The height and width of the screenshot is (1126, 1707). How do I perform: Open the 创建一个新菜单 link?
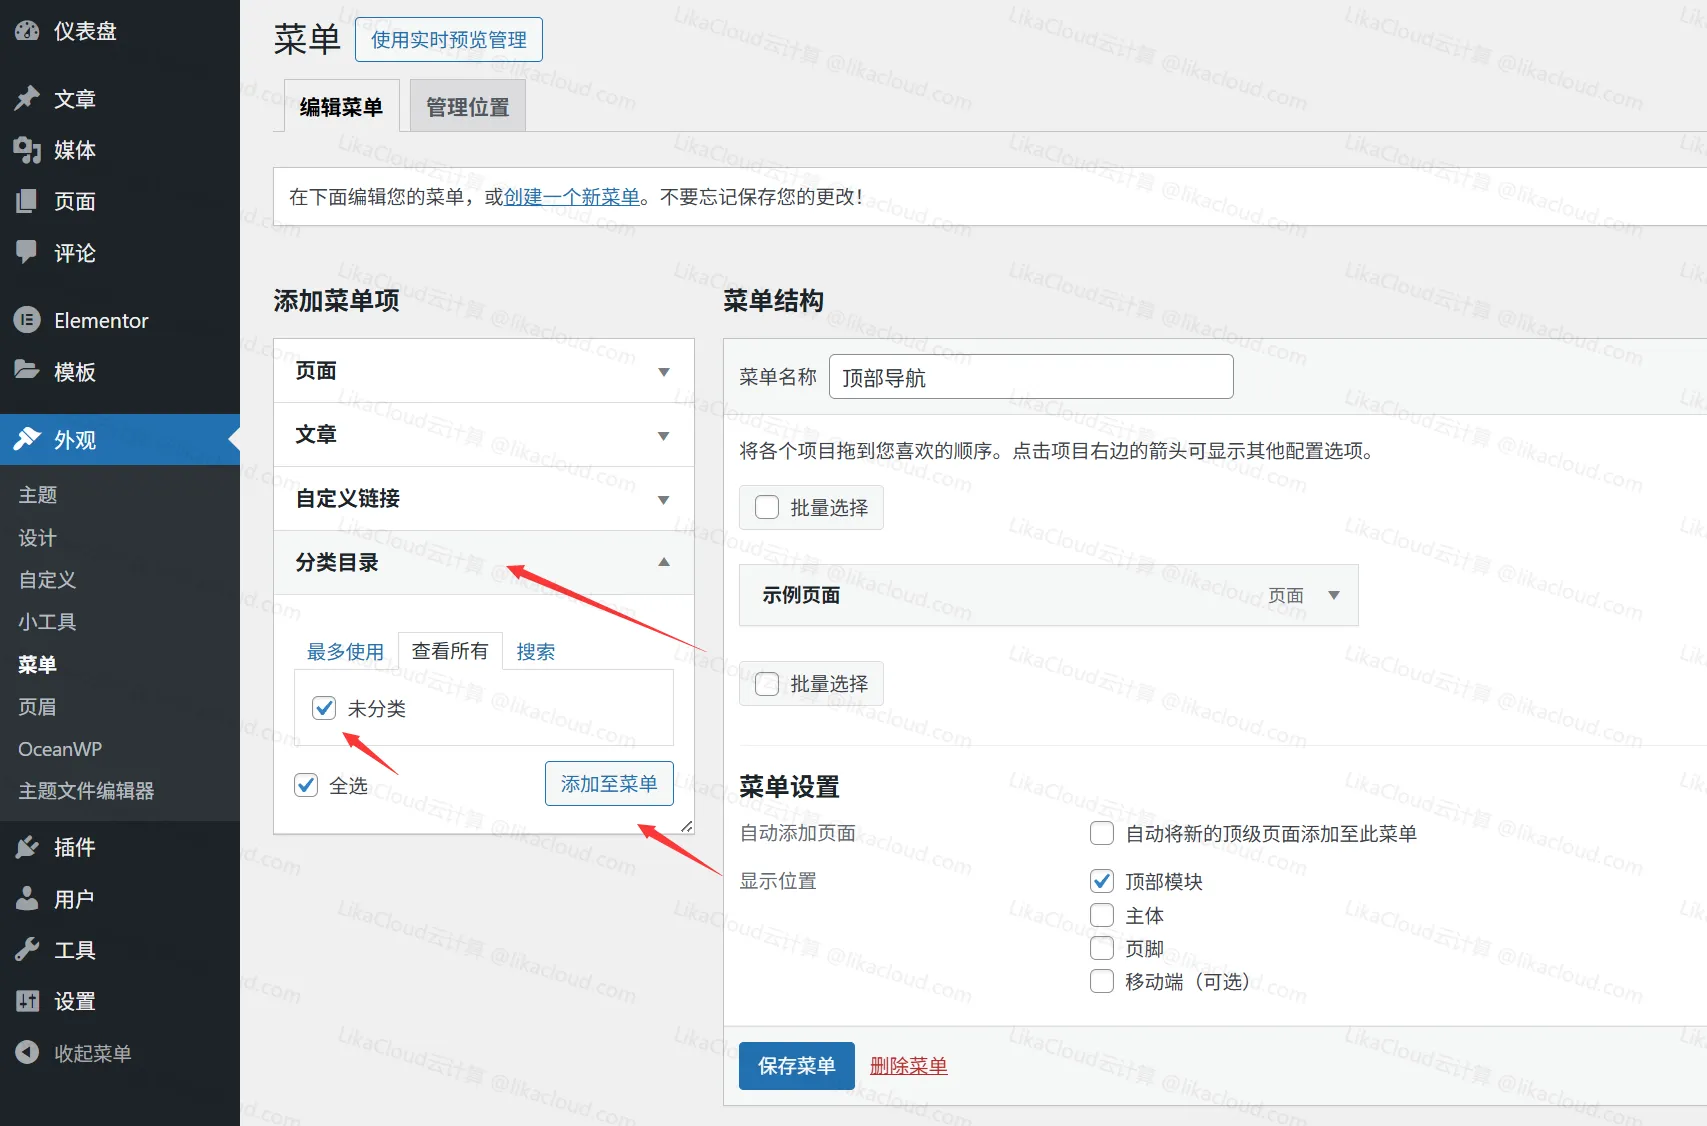click(x=569, y=196)
